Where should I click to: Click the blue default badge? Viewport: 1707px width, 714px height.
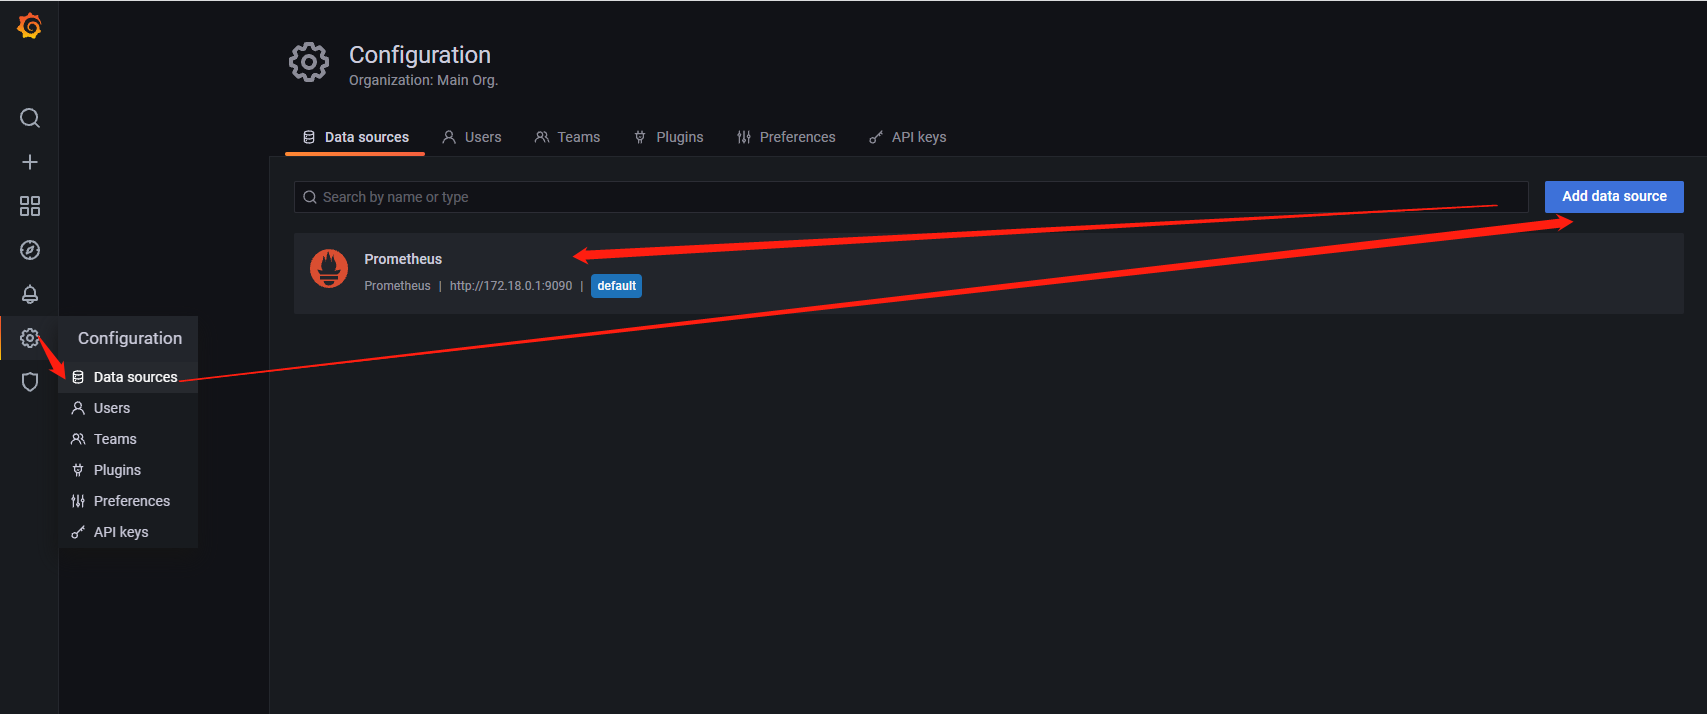(x=616, y=286)
